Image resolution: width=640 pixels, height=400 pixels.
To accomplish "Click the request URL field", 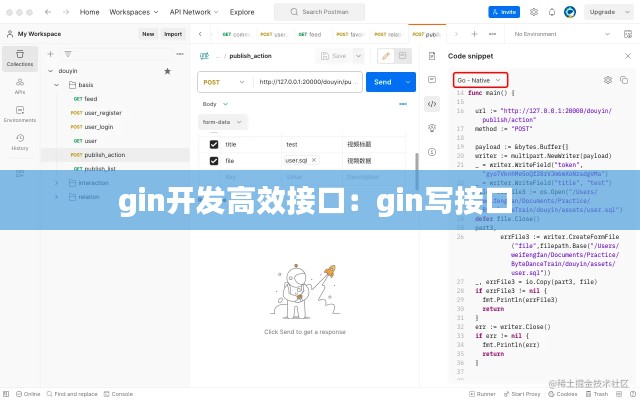I will pyautogui.click(x=305, y=82).
